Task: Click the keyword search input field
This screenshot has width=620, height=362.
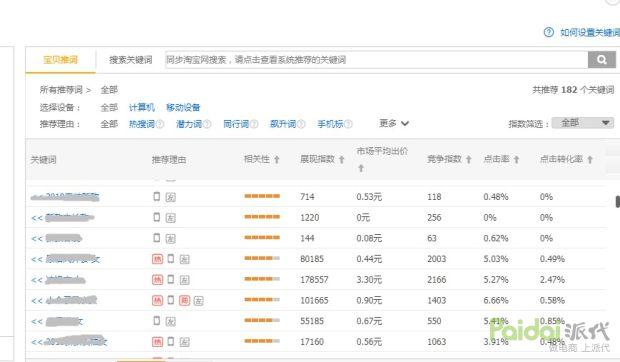Action: point(377,60)
